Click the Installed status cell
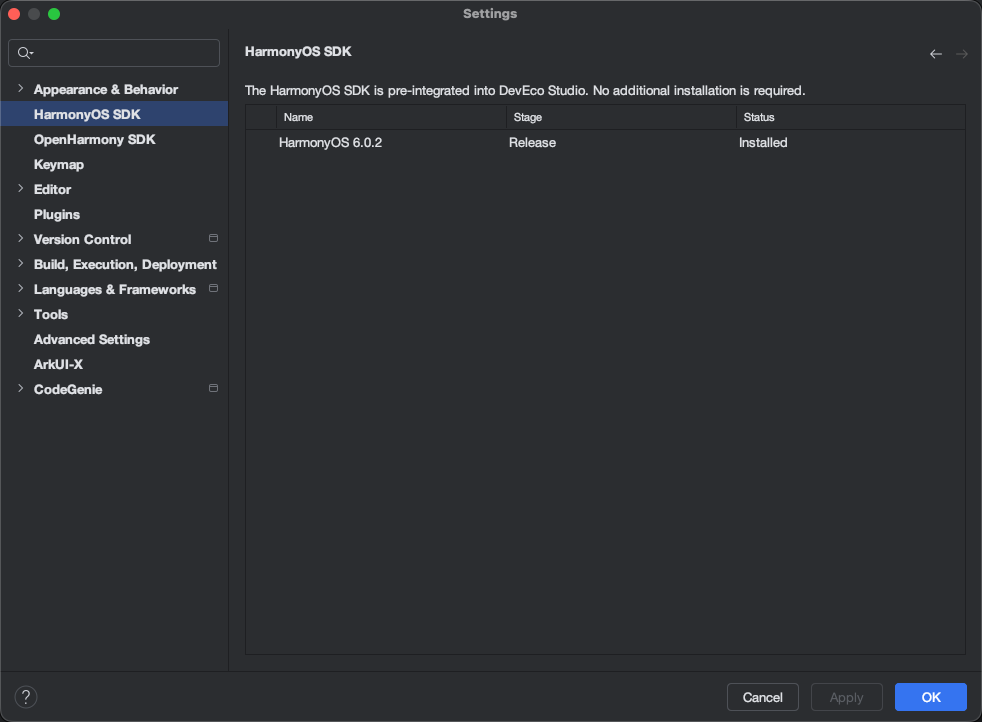The height and width of the screenshot is (722, 982). 763,143
